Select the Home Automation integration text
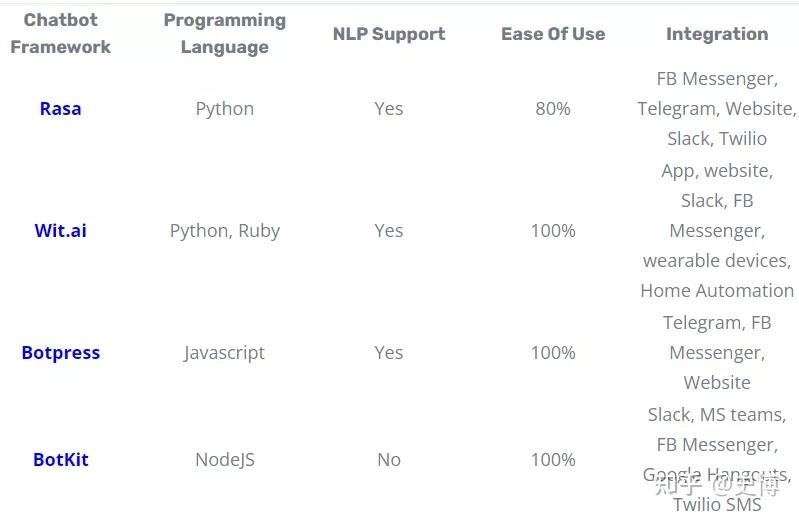799x518 pixels. (717, 291)
